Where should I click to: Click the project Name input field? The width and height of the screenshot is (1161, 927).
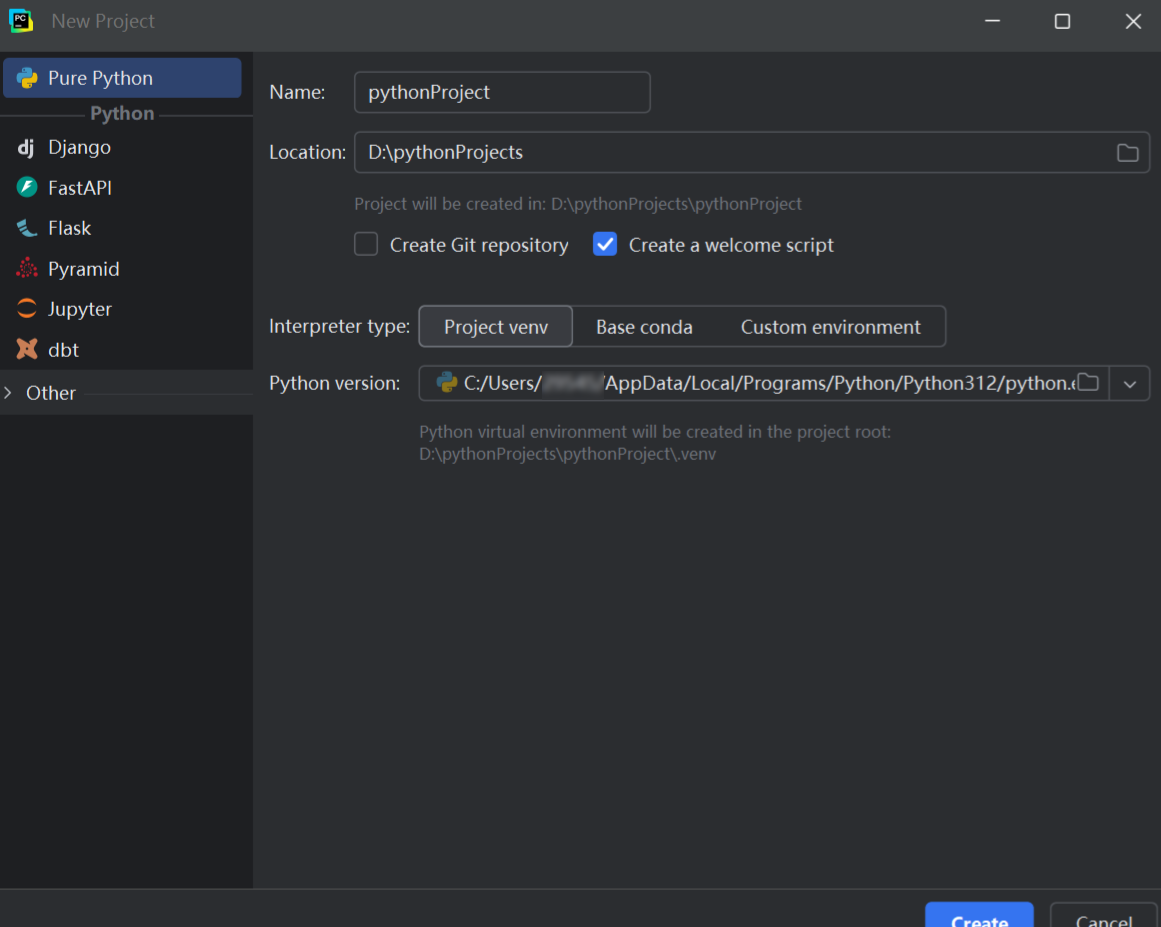point(502,92)
